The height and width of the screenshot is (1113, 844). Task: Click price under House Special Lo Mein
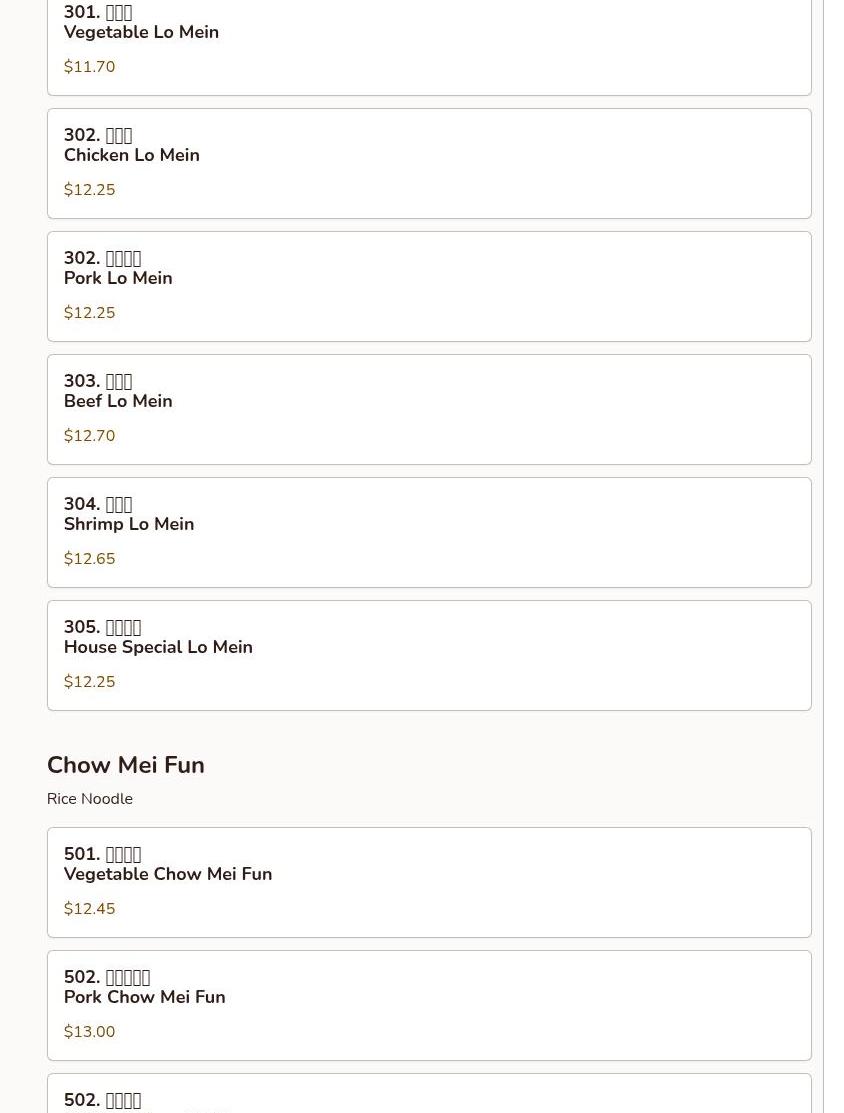89,682
